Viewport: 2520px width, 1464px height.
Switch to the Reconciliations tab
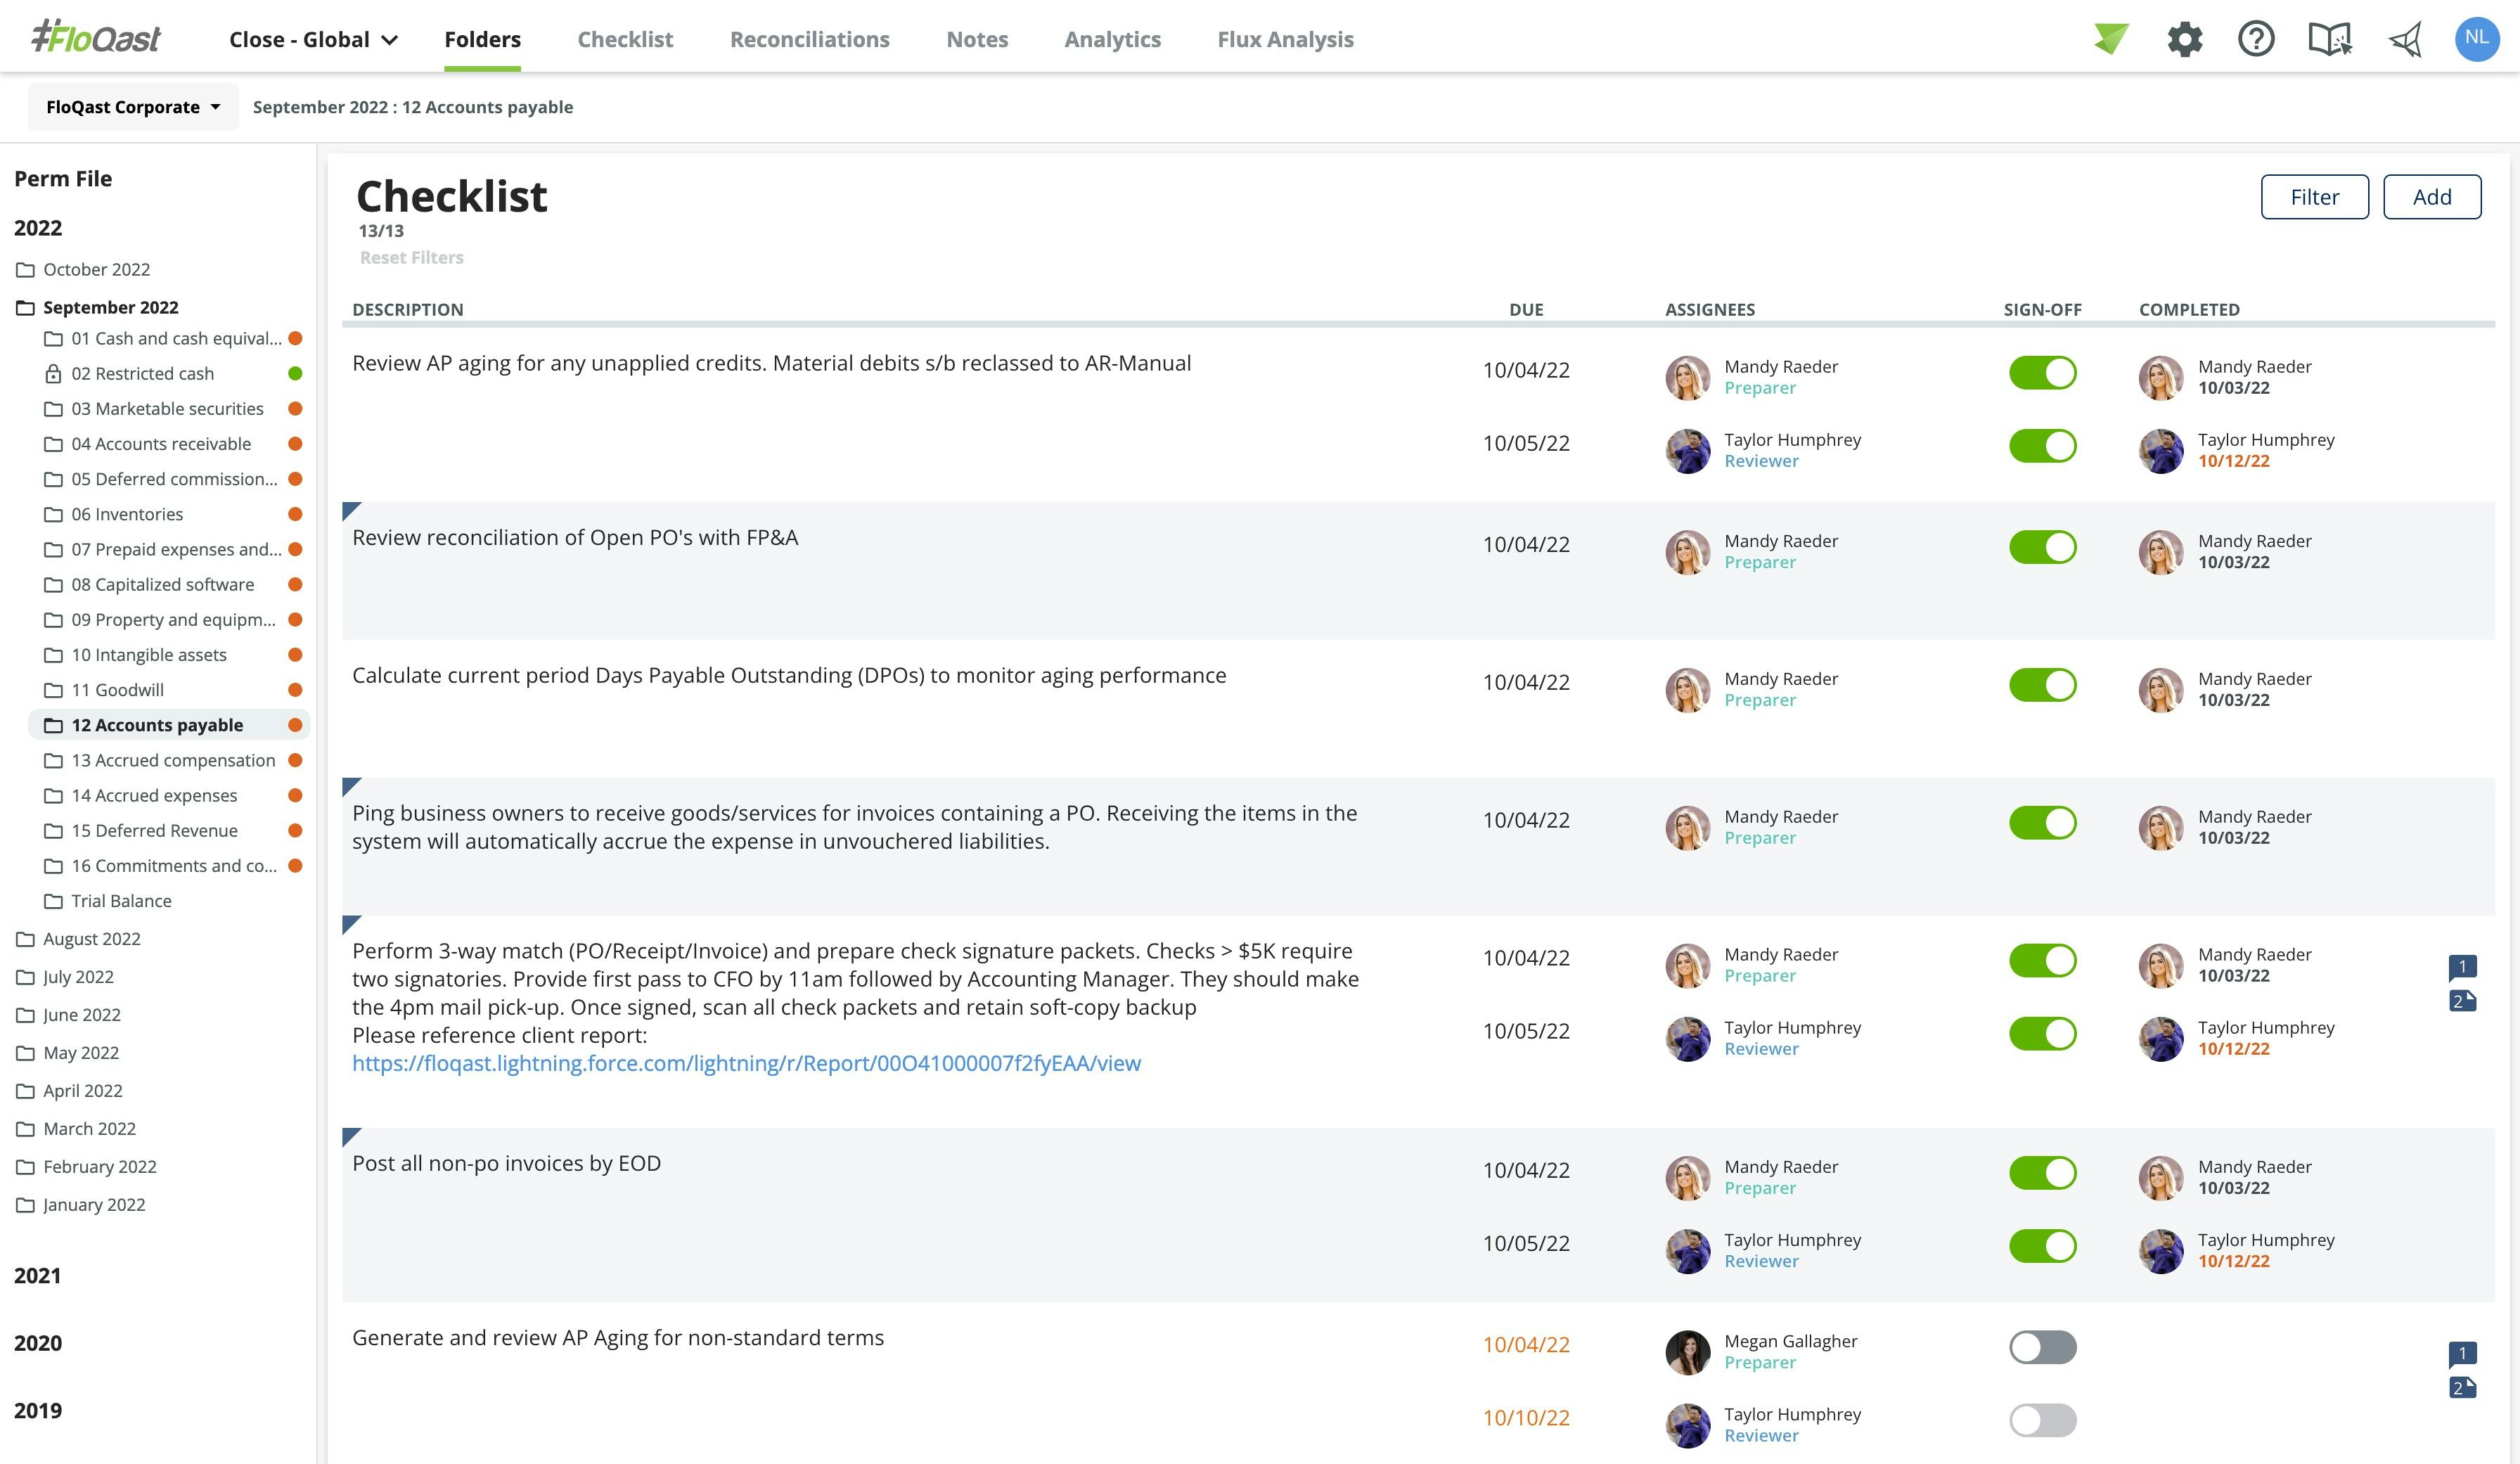810,39
